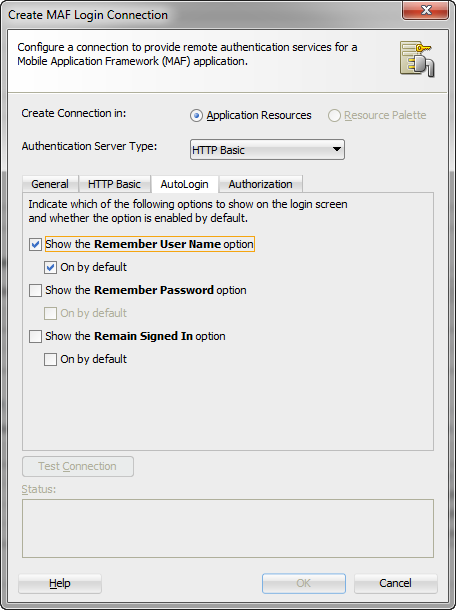Switch to the HTTP Basic tab

click(x=114, y=184)
